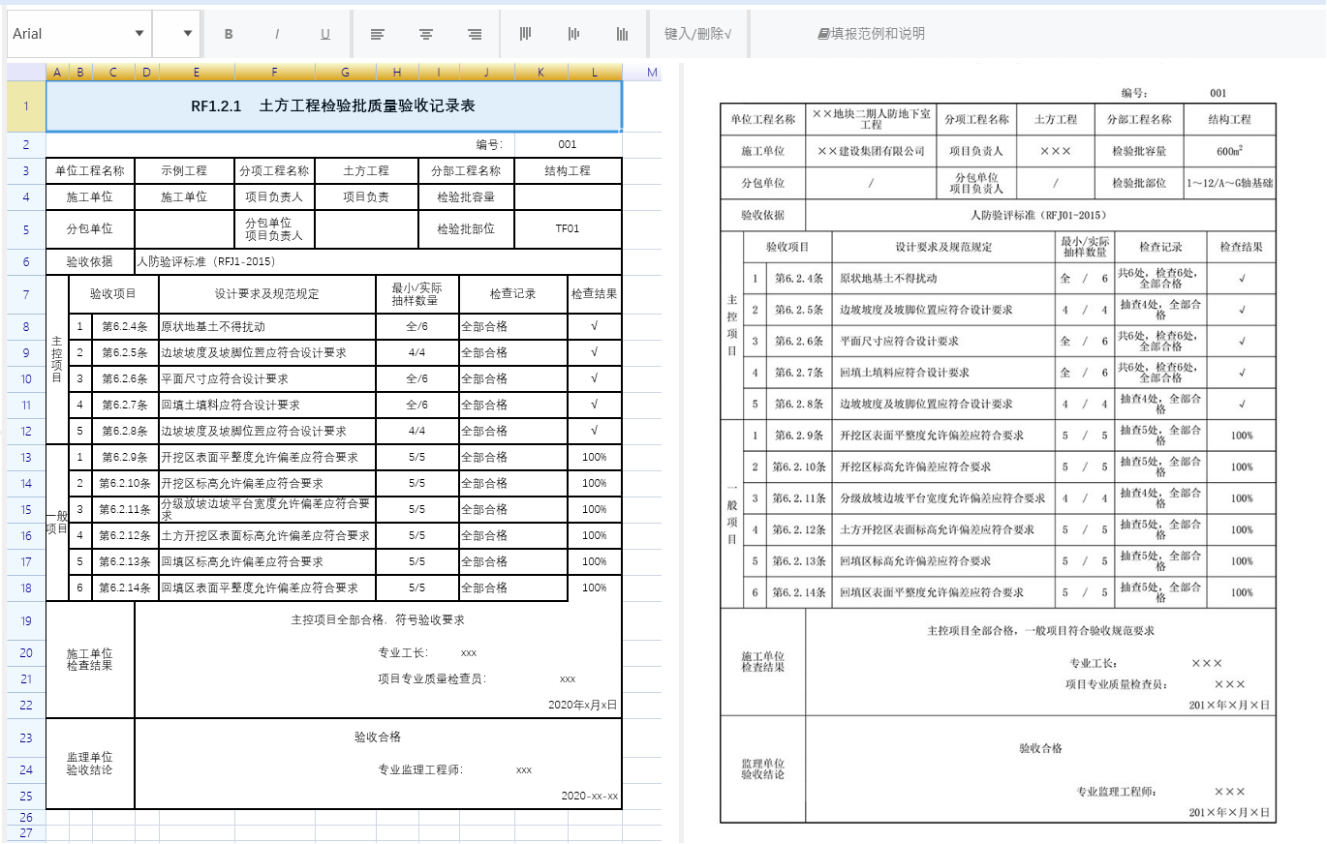Click spreadsheet 全部合格 cell in row 8
The height and width of the screenshot is (844, 1327).
(x=513, y=327)
